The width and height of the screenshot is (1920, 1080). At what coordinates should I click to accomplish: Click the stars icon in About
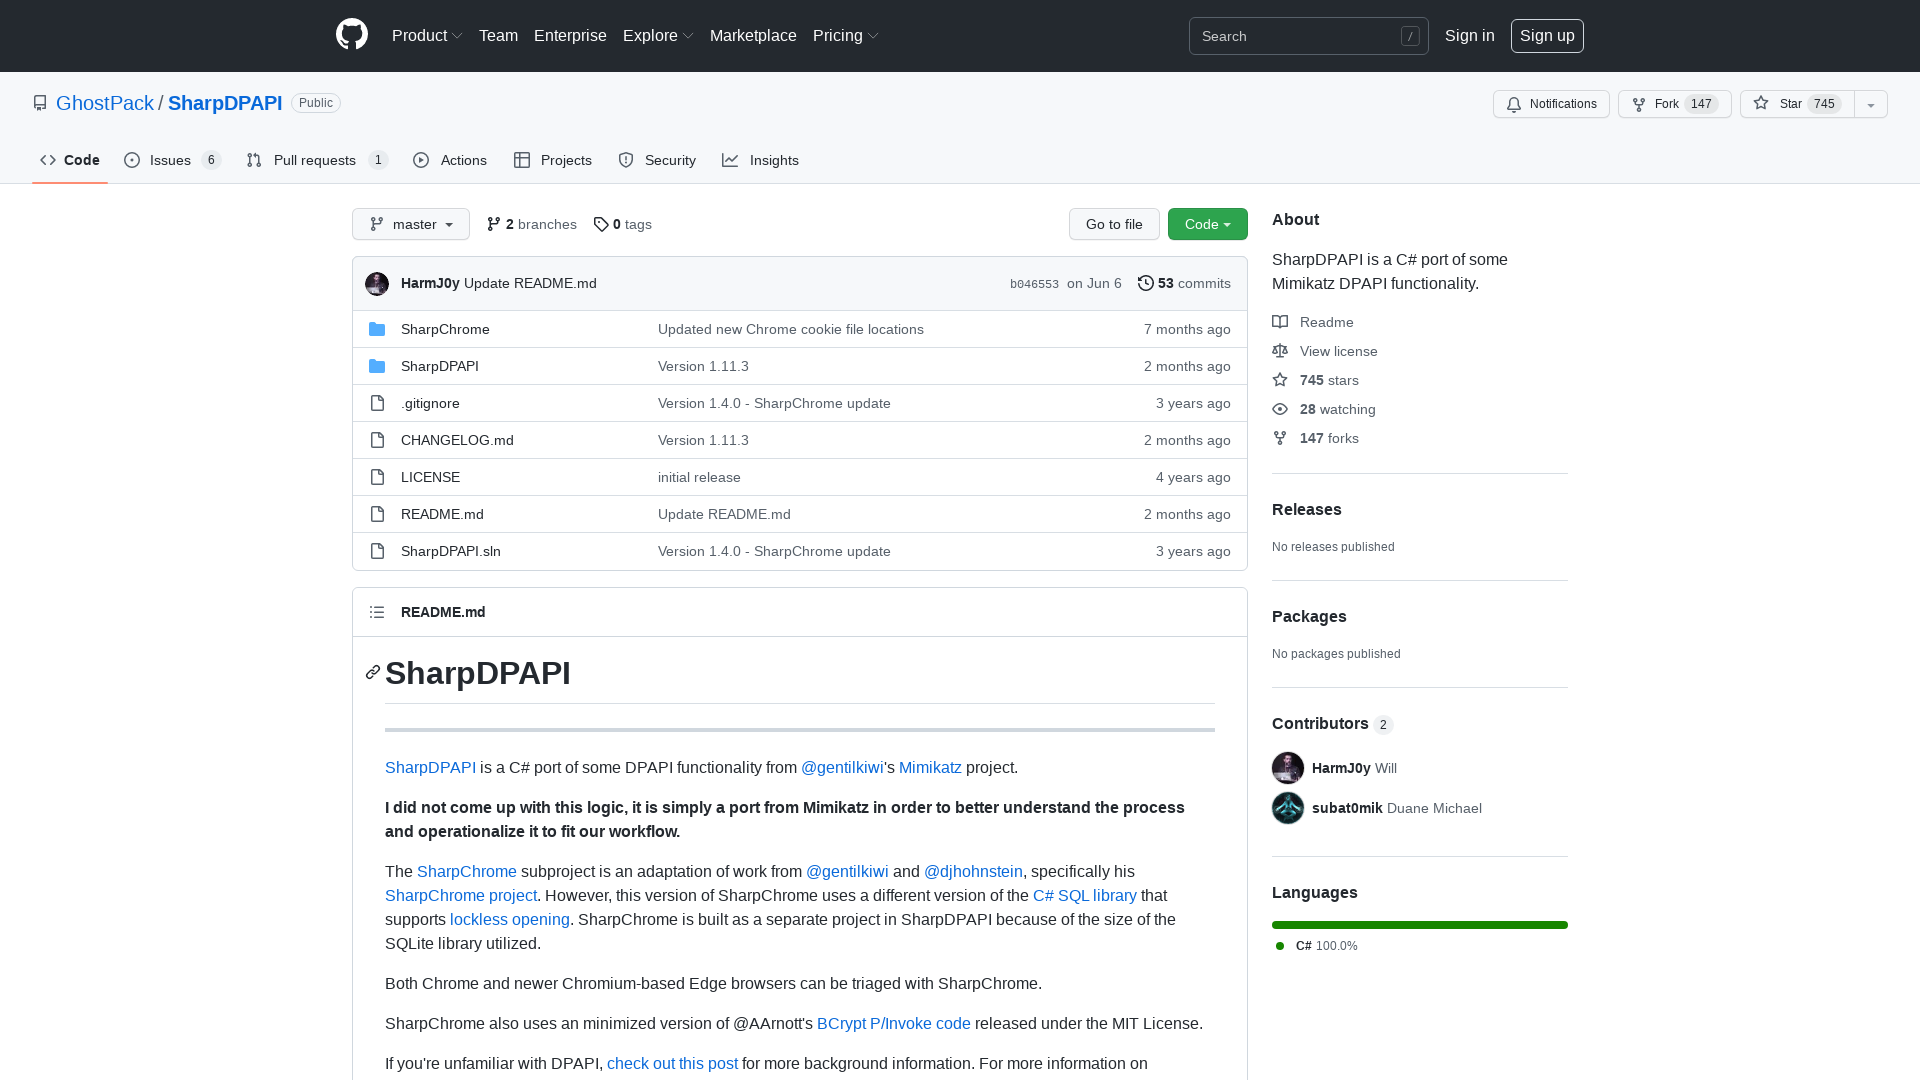click(1280, 380)
